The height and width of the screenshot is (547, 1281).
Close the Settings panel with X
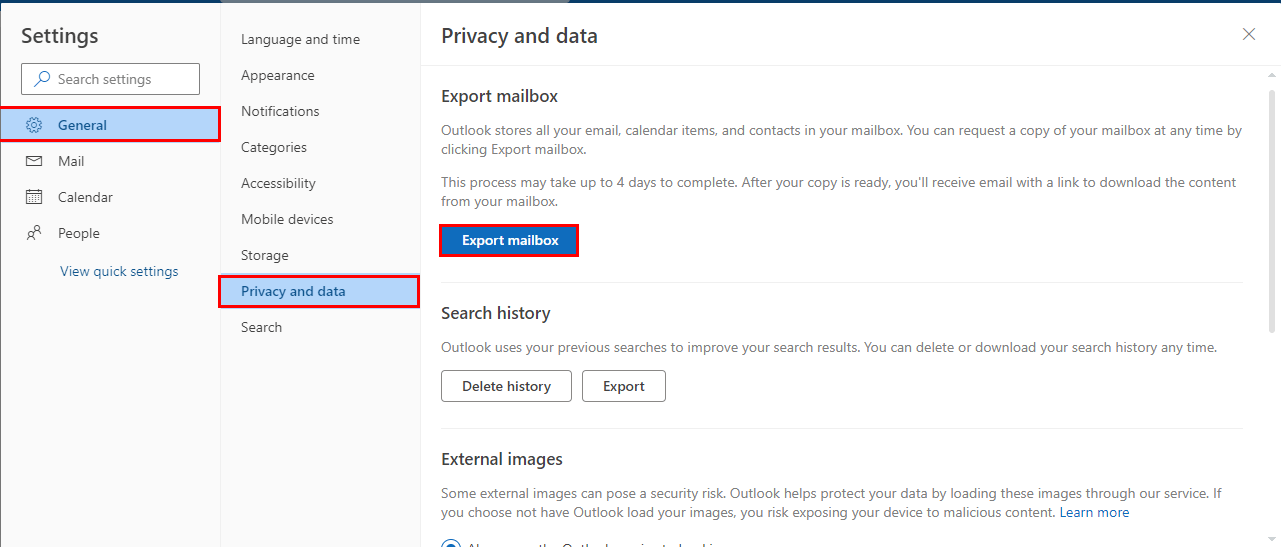[1249, 34]
